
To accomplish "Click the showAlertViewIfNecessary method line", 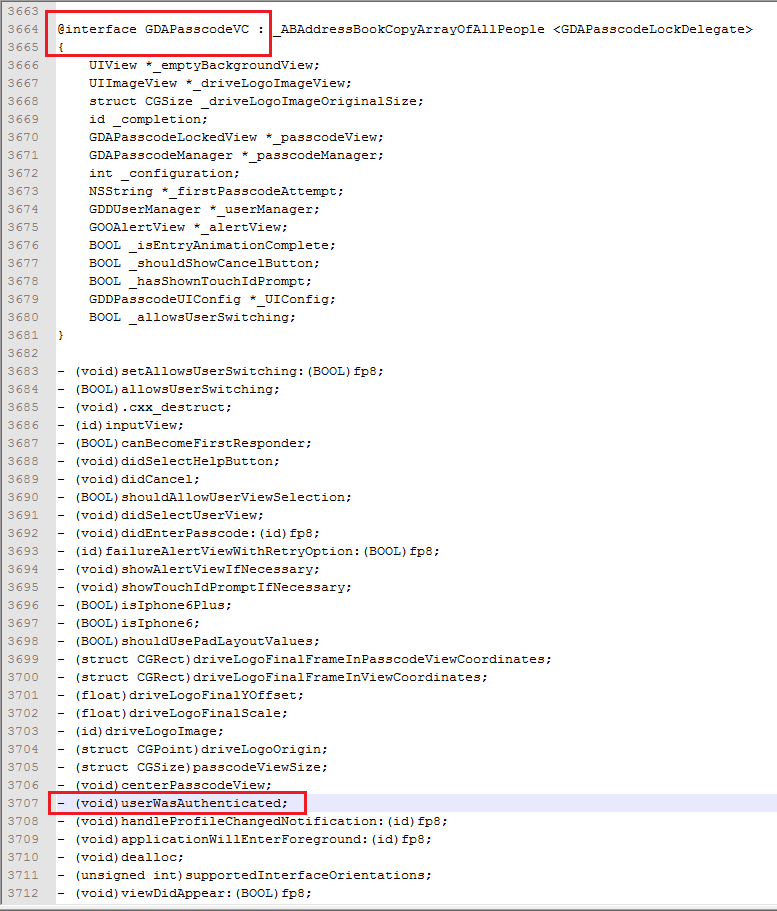I will 189,569.
